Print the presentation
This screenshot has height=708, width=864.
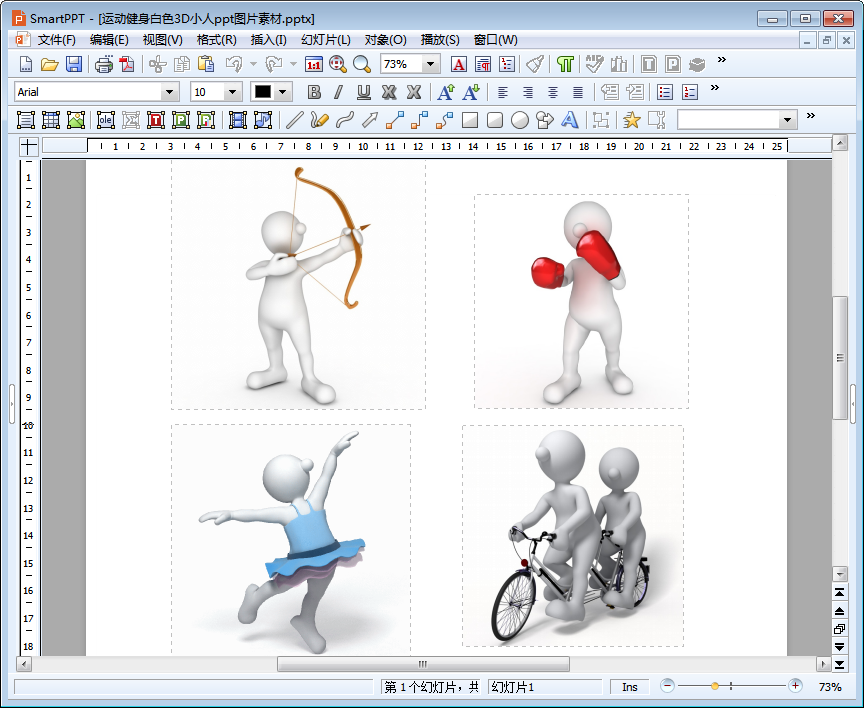(104, 64)
